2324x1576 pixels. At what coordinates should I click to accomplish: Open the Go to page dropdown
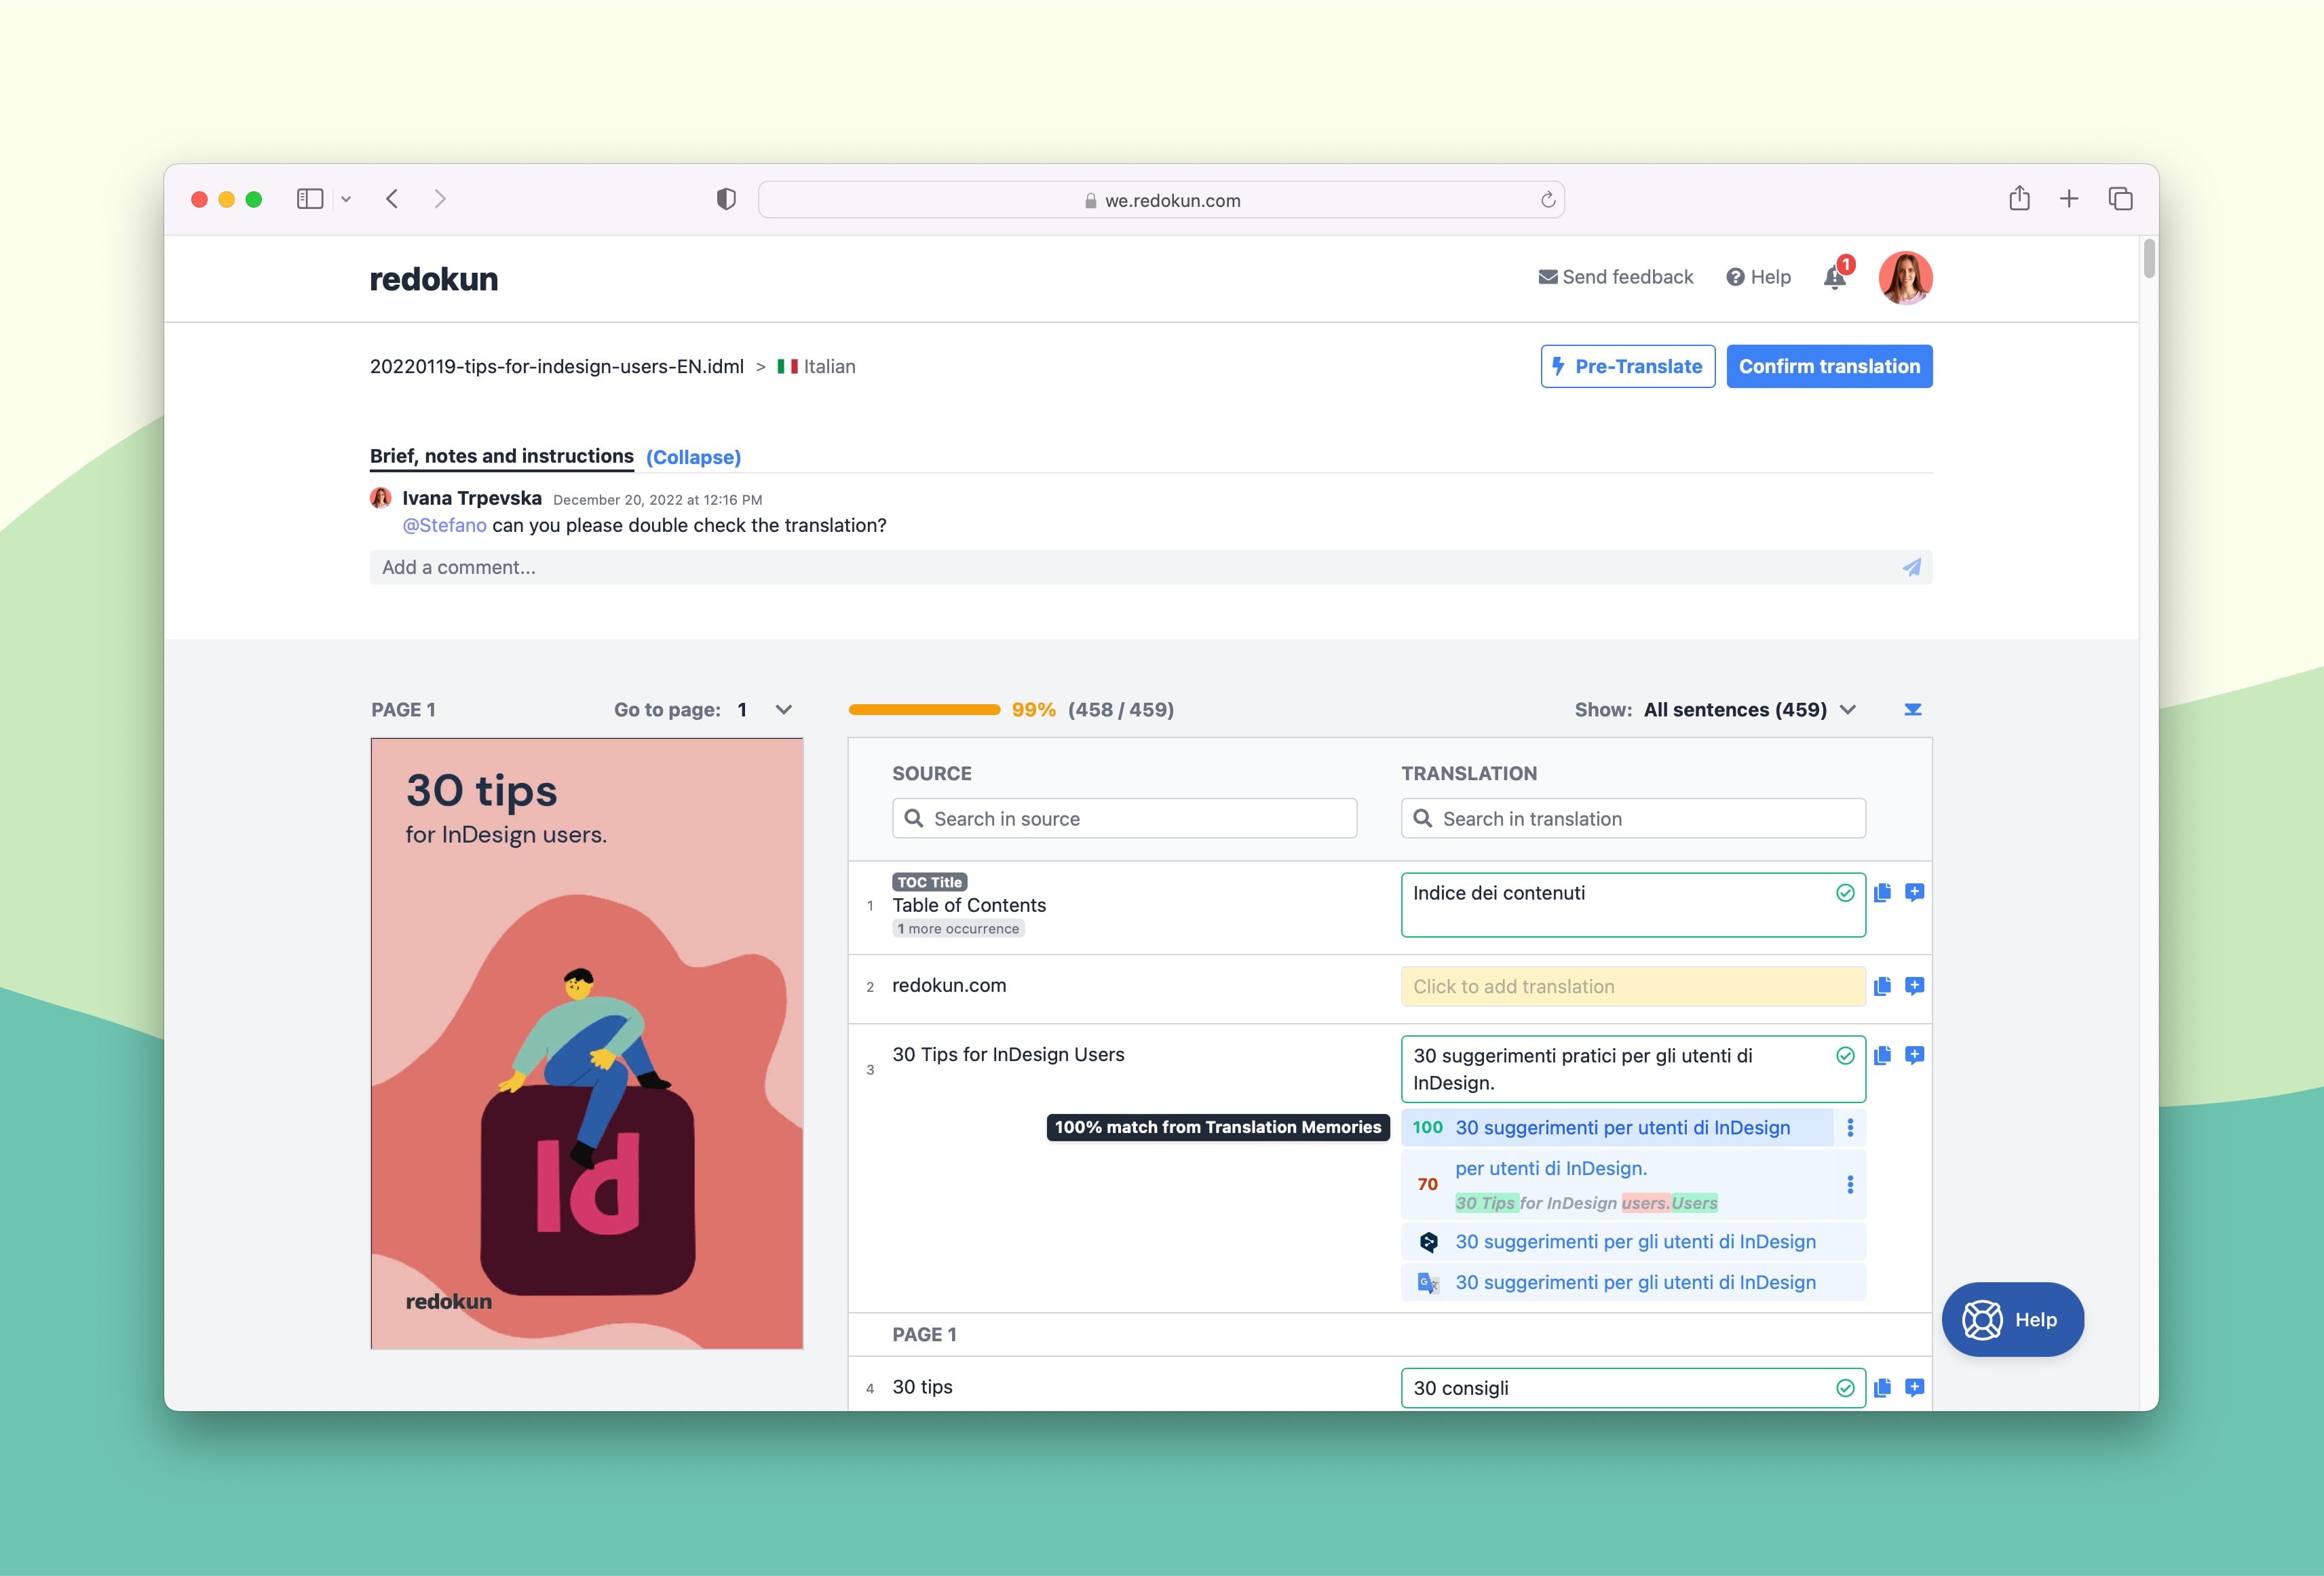(766, 710)
